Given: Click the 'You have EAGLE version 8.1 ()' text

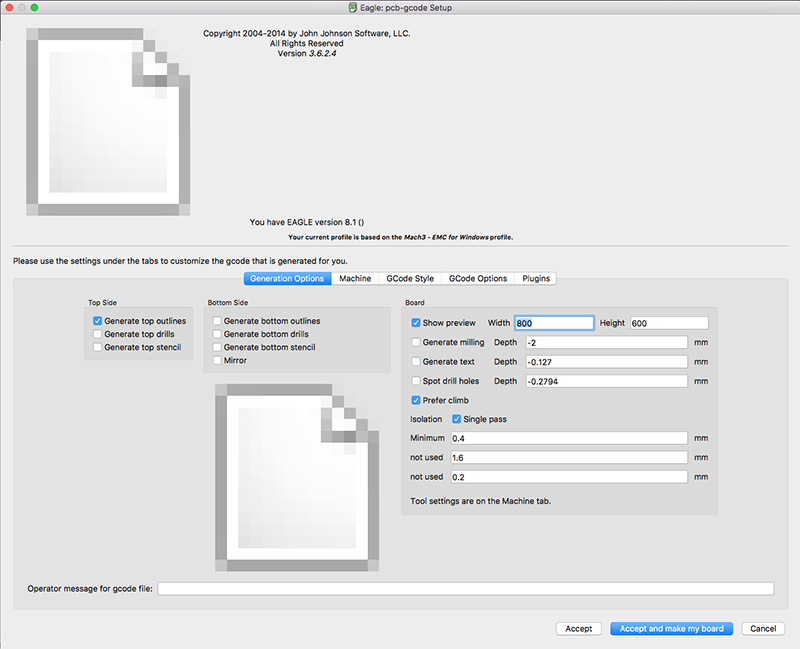Looking at the screenshot, I should [307, 222].
